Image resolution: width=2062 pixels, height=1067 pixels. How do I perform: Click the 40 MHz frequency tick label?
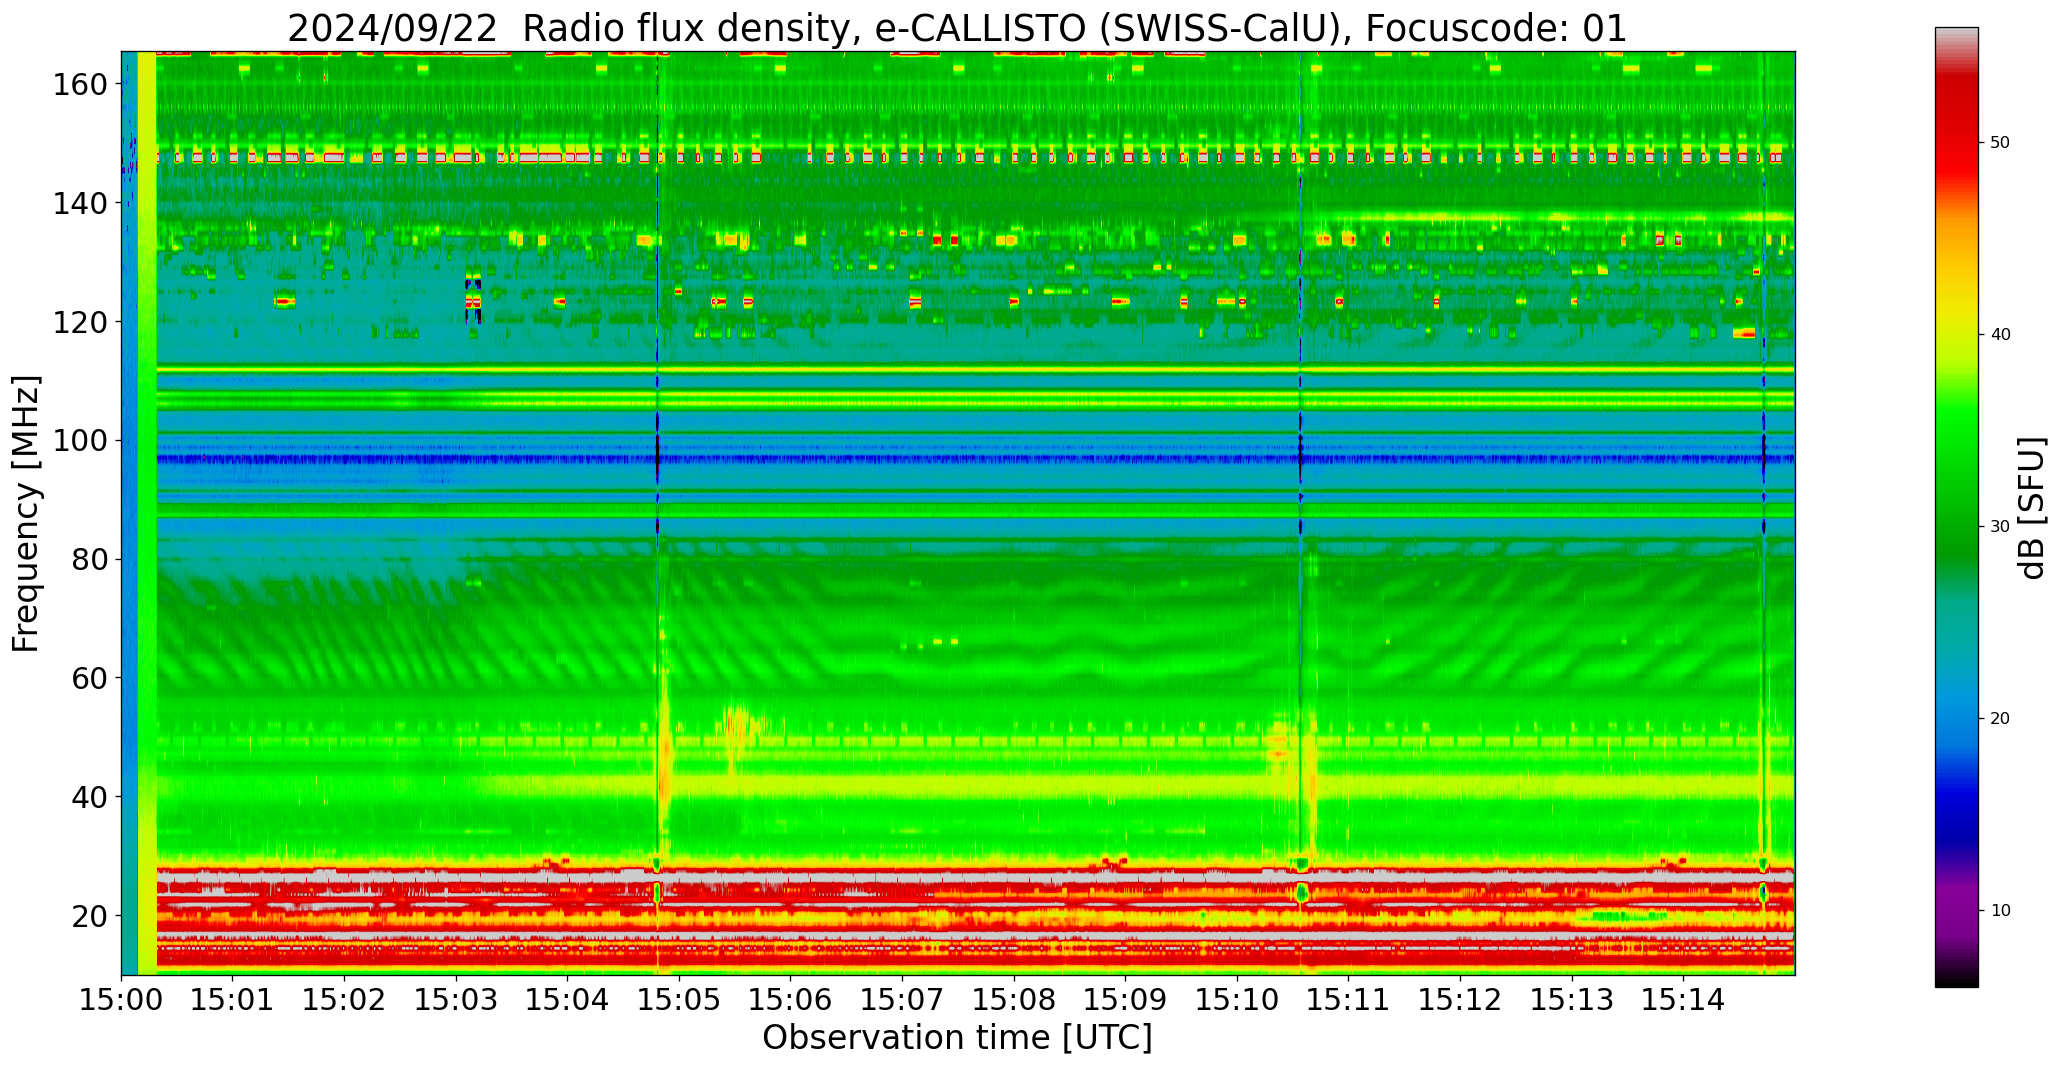point(89,797)
